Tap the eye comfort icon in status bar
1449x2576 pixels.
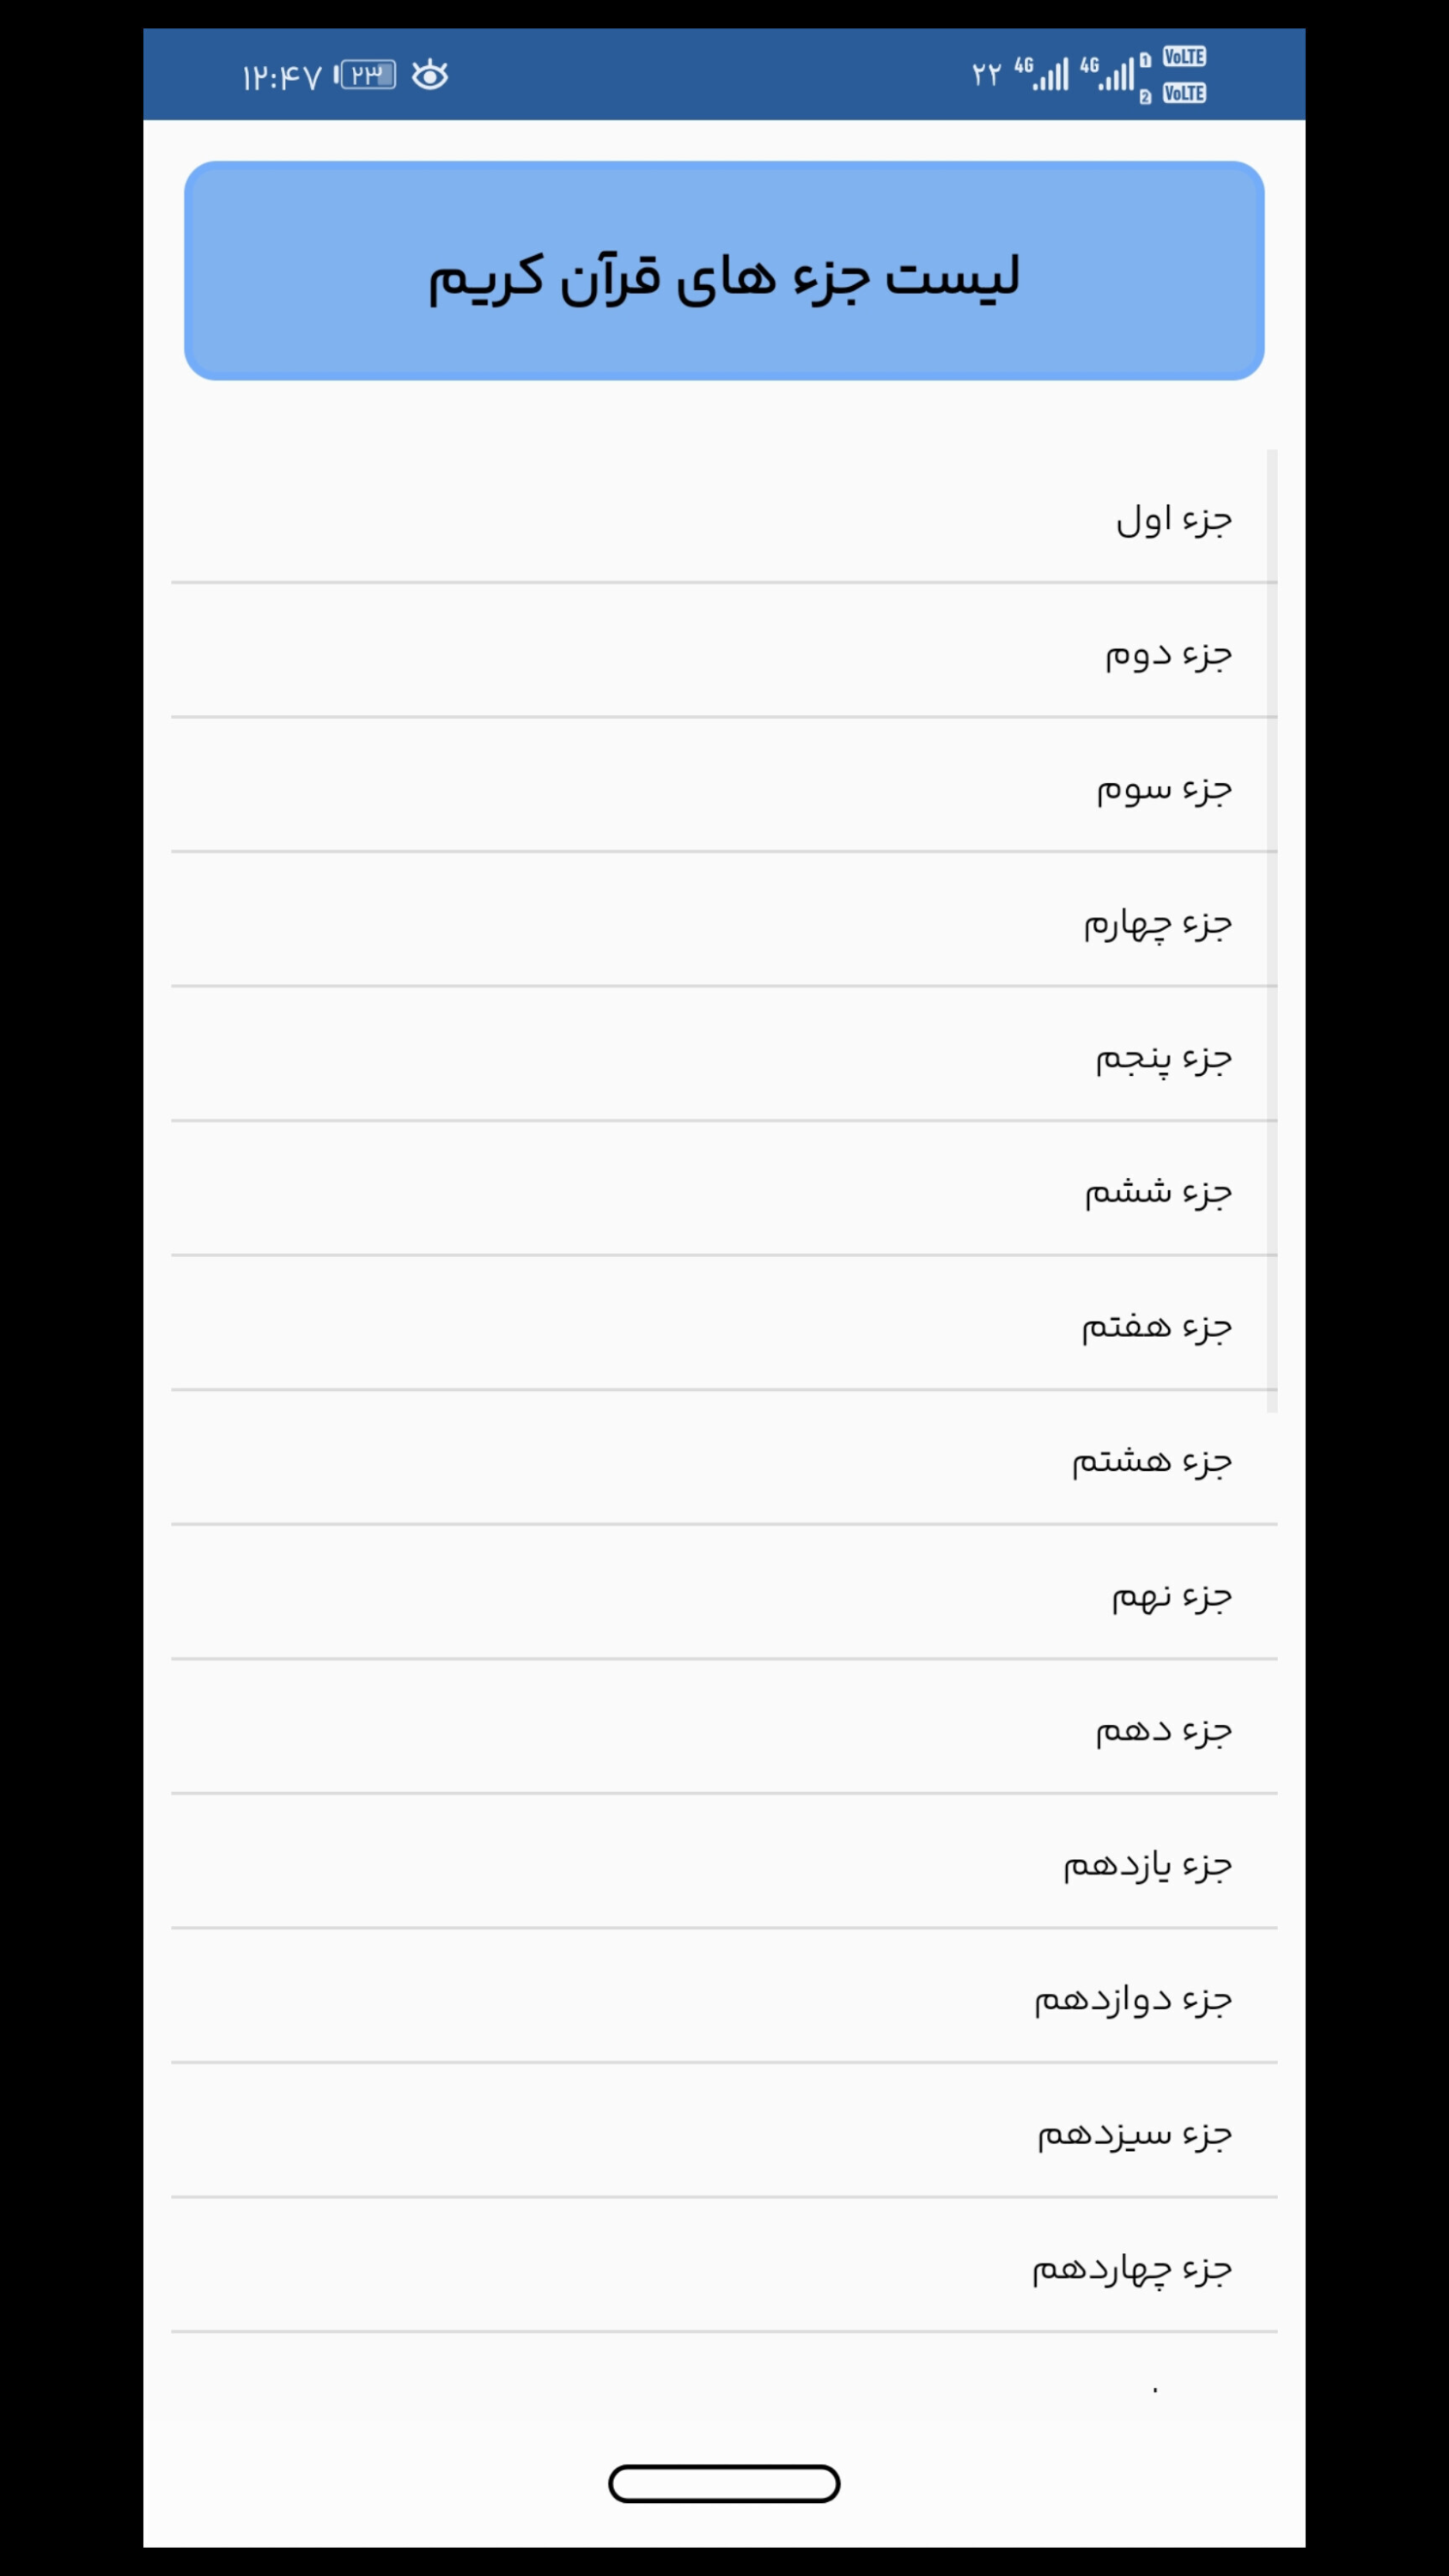(x=430, y=75)
